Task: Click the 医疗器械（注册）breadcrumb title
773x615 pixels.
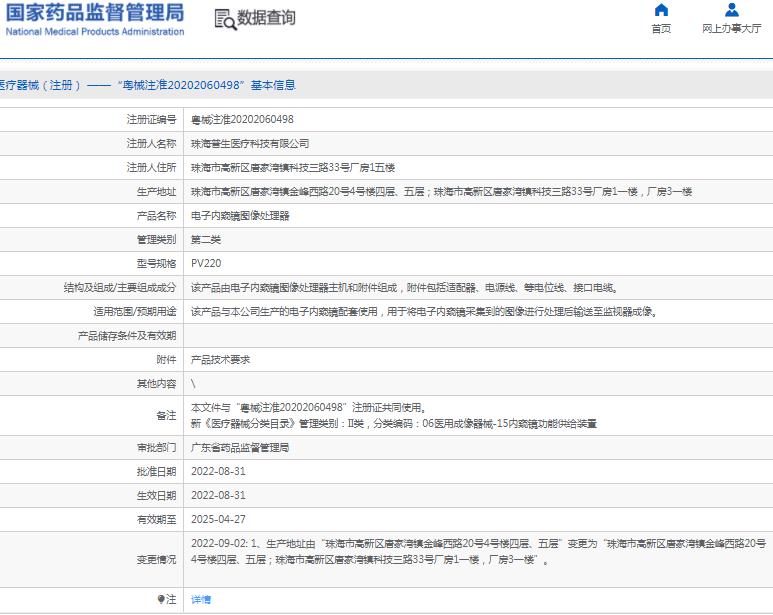Action: (40, 86)
